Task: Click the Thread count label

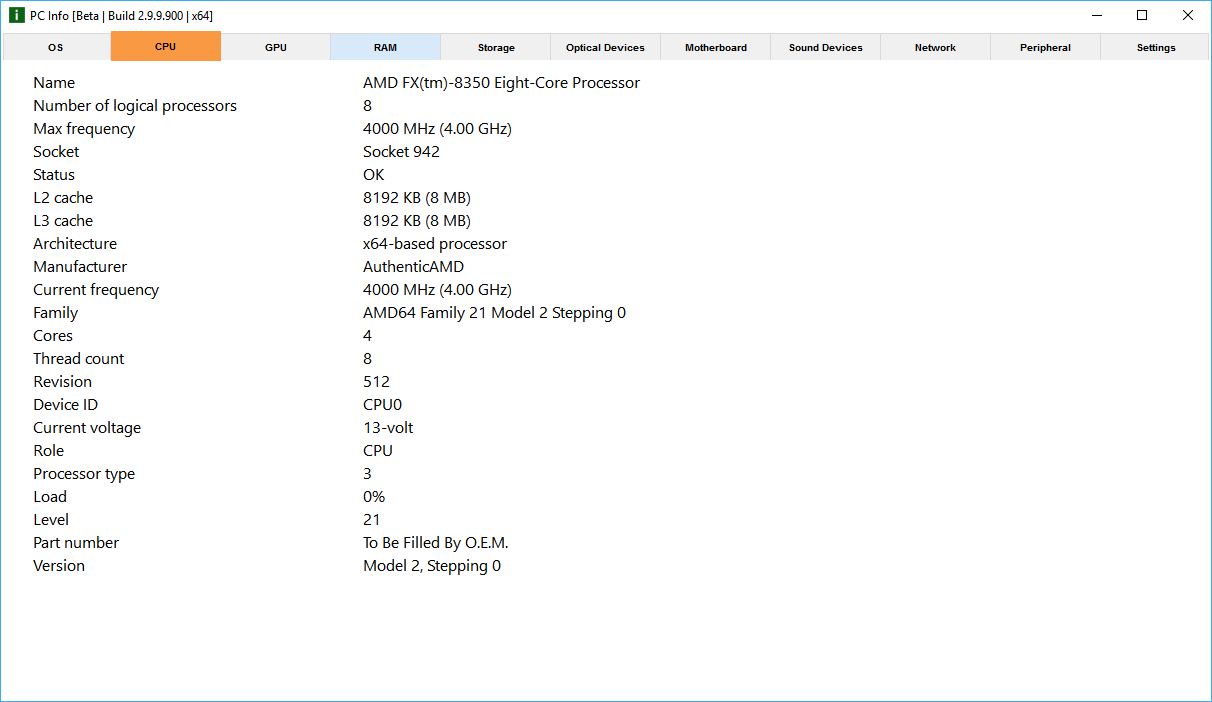Action: tap(79, 359)
